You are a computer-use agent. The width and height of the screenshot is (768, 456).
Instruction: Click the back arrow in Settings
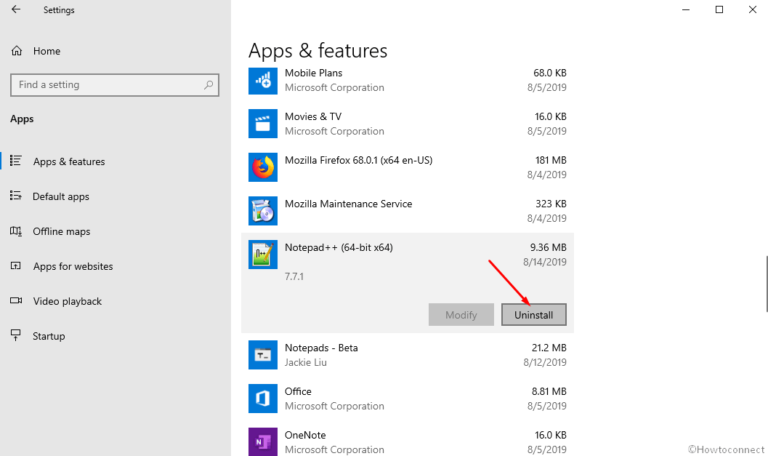click(16, 9)
